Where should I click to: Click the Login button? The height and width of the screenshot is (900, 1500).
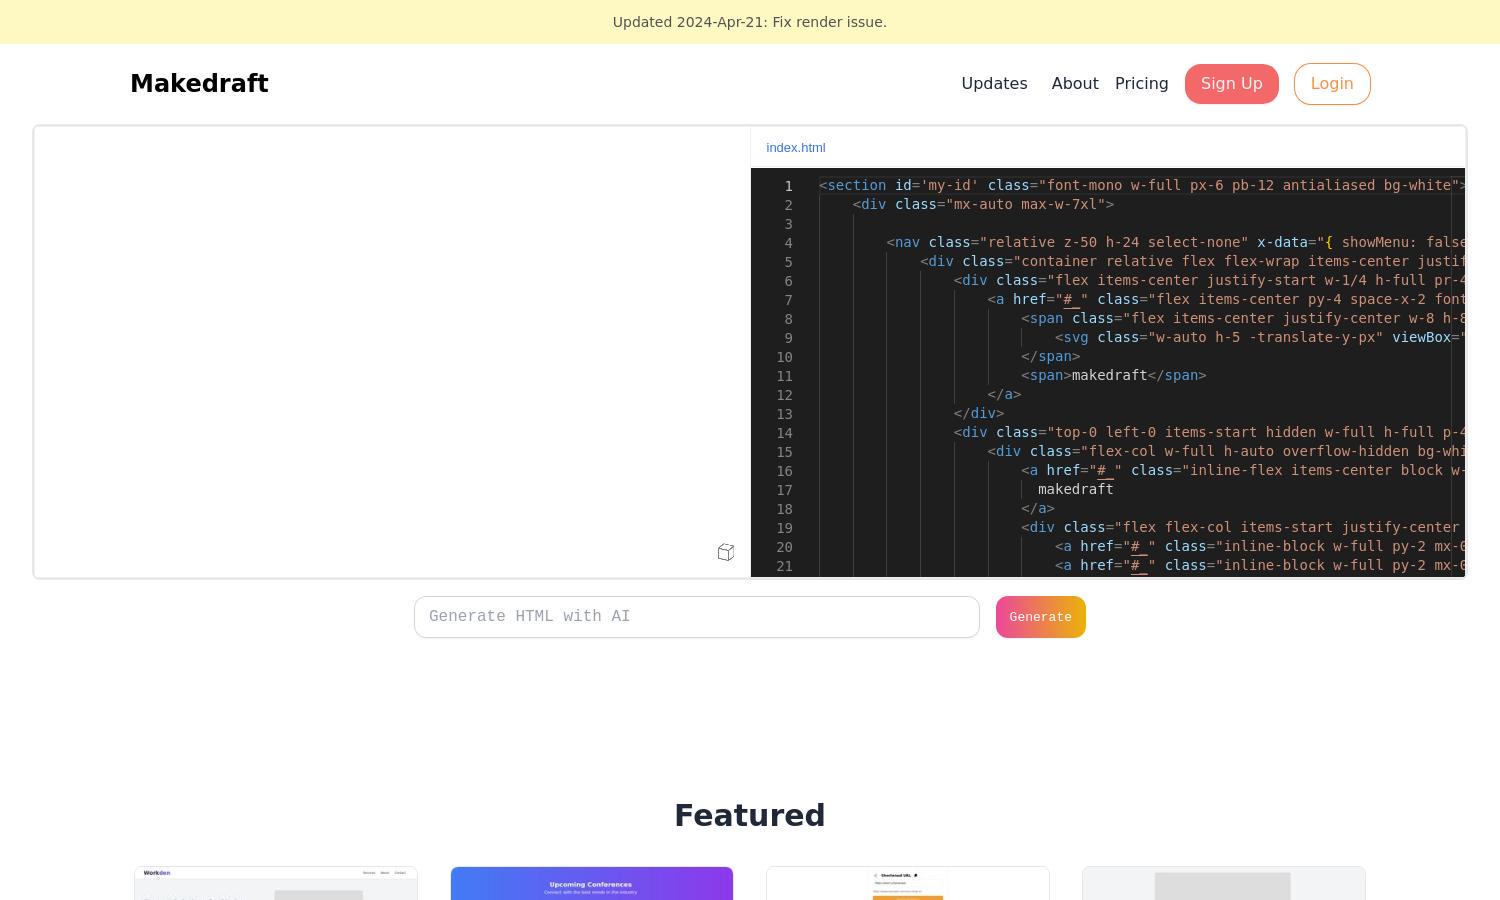pos(1332,84)
